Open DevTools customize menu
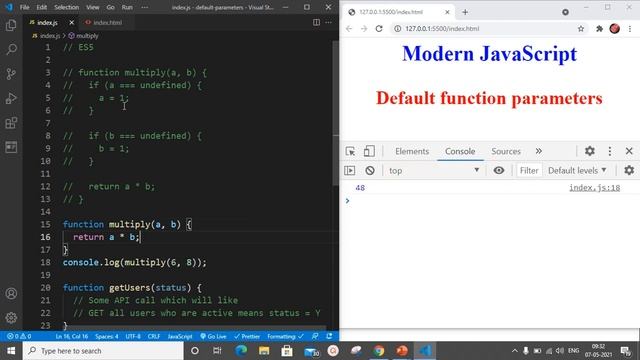 [x=610, y=151]
